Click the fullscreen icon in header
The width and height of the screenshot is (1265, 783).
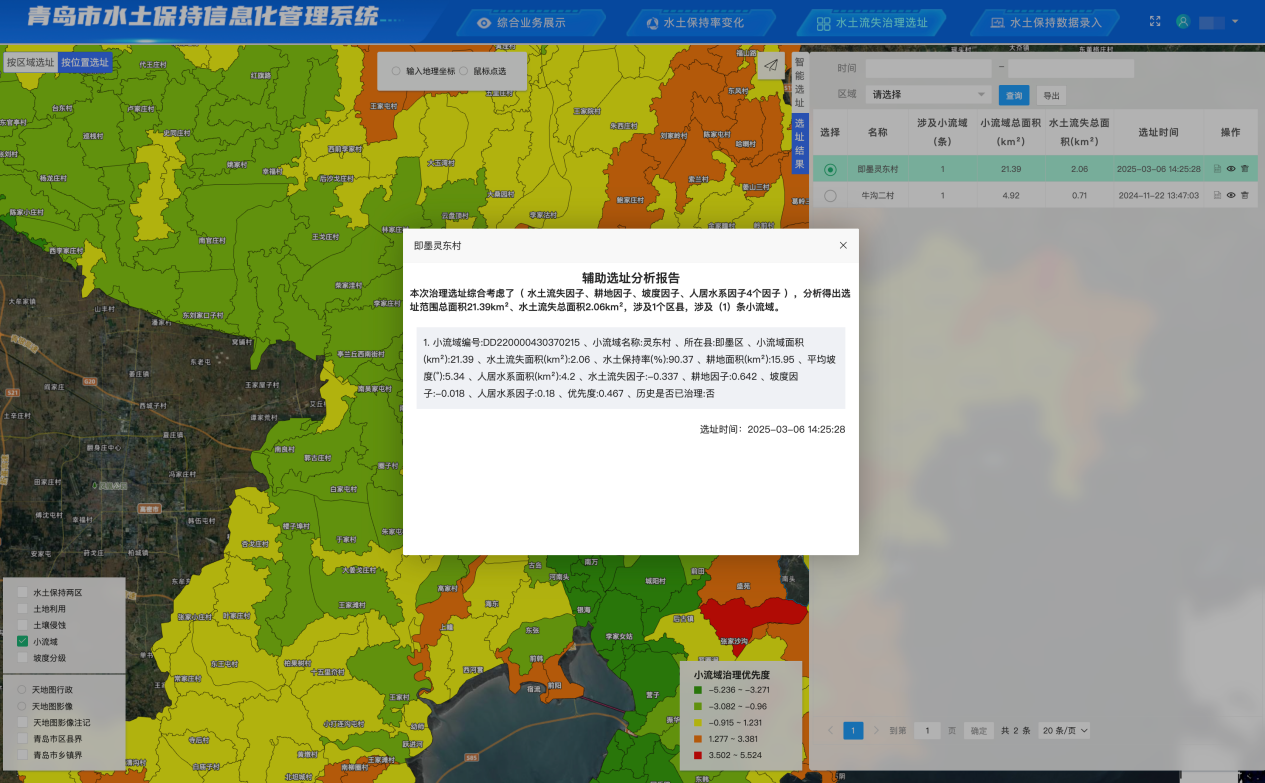(x=1155, y=21)
